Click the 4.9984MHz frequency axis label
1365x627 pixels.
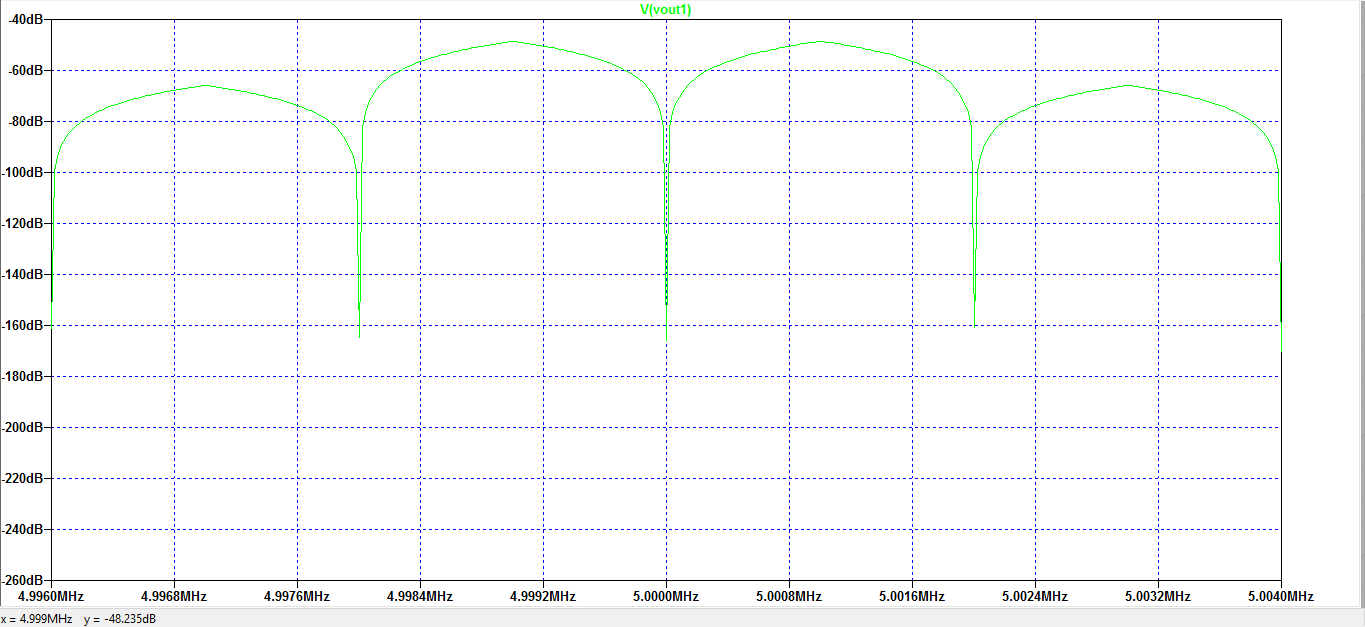pyautogui.click(x=420, y=596)
